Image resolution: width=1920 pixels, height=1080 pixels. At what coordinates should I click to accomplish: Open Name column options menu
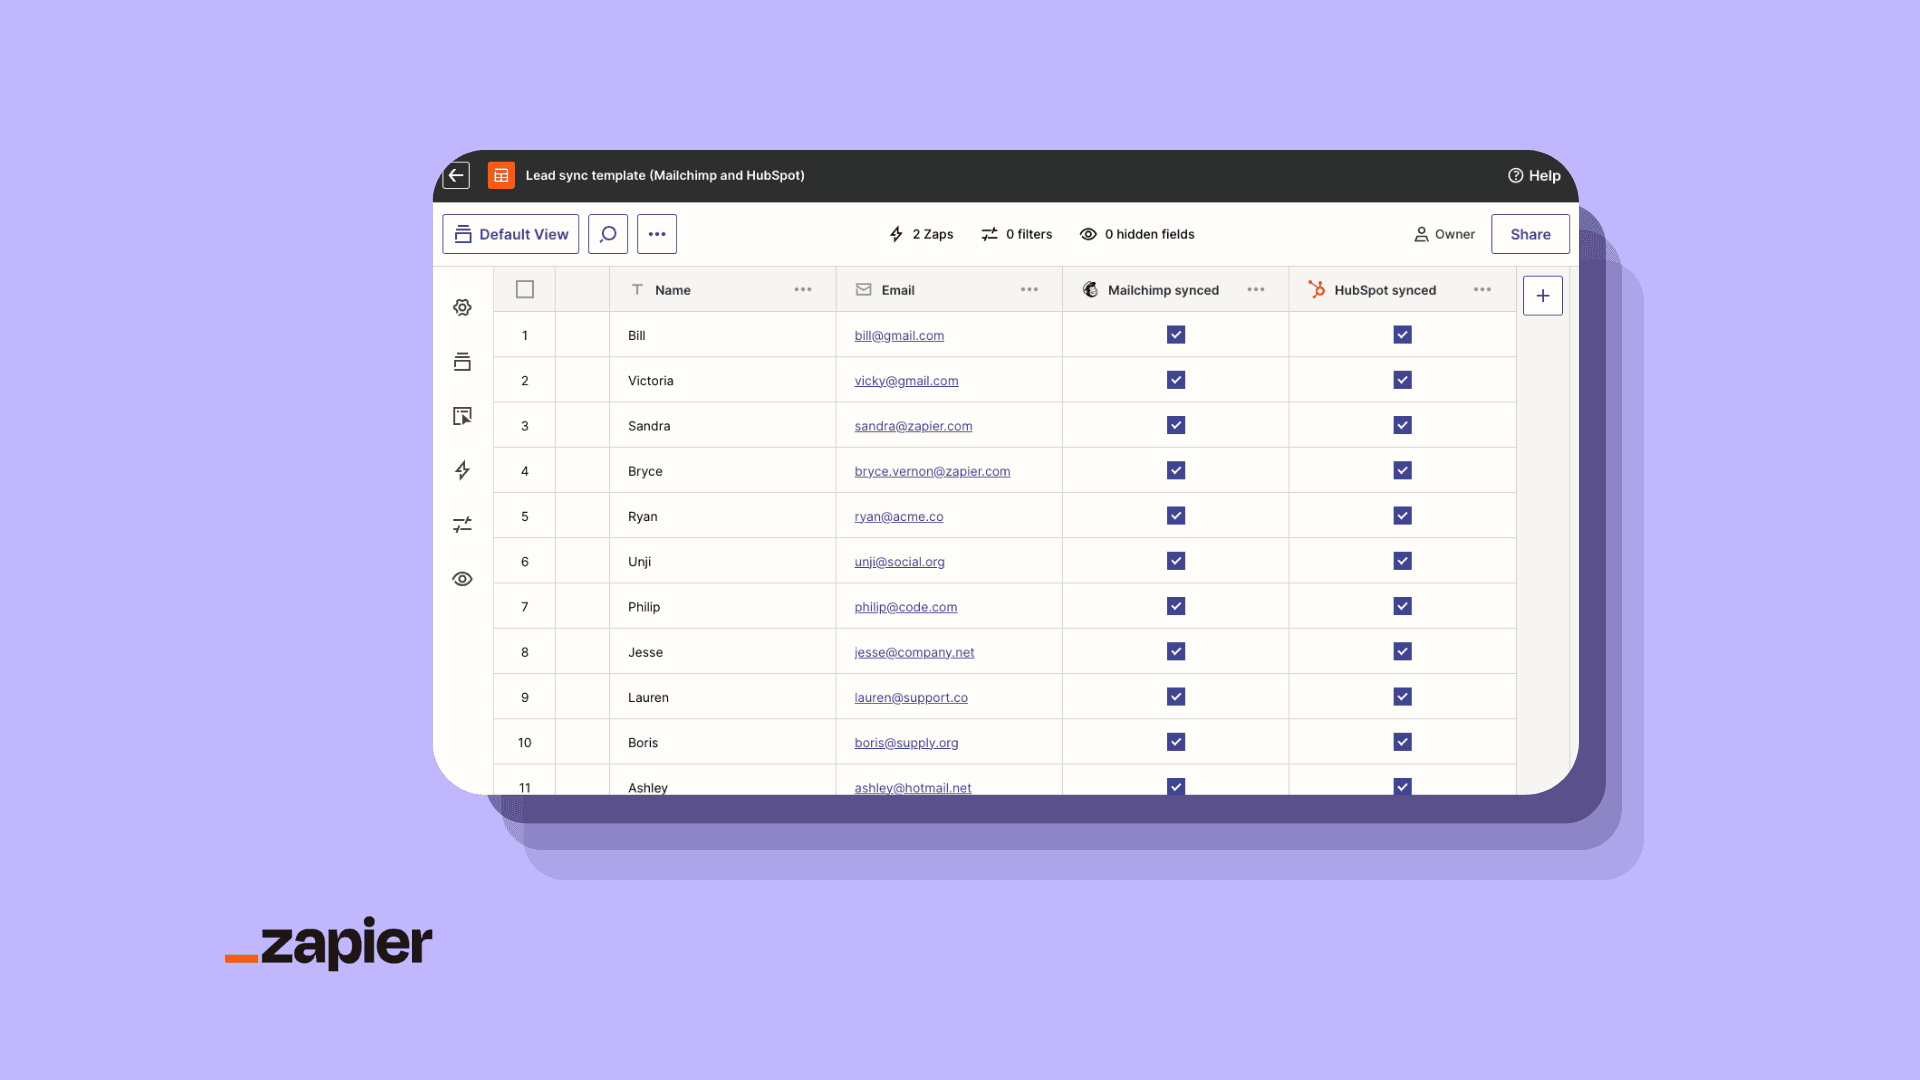point(803,289)
